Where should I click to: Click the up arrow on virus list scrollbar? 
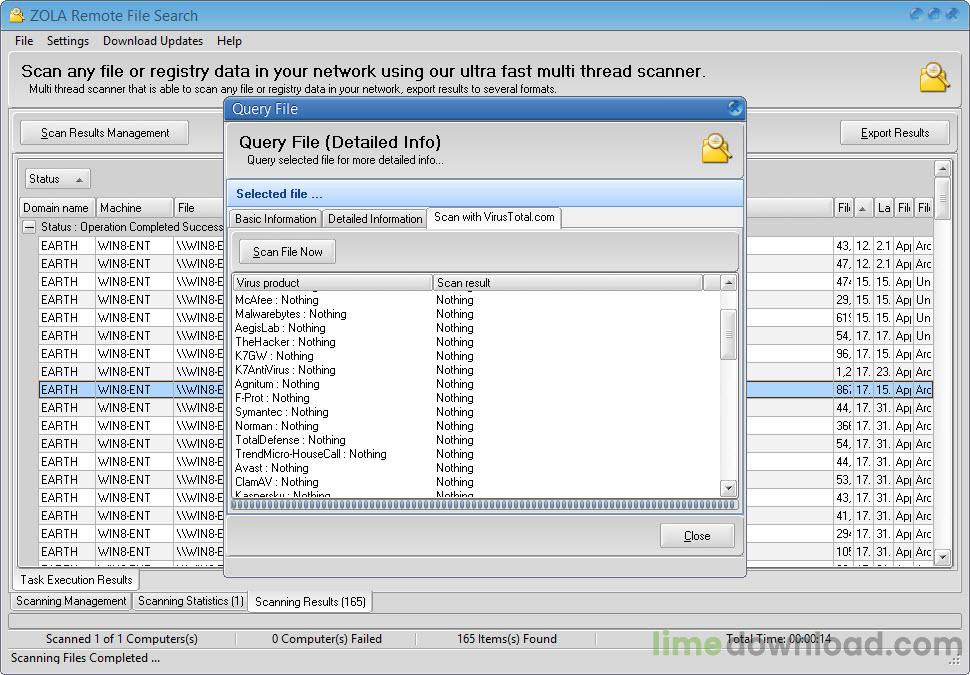(x=729, y=284)
